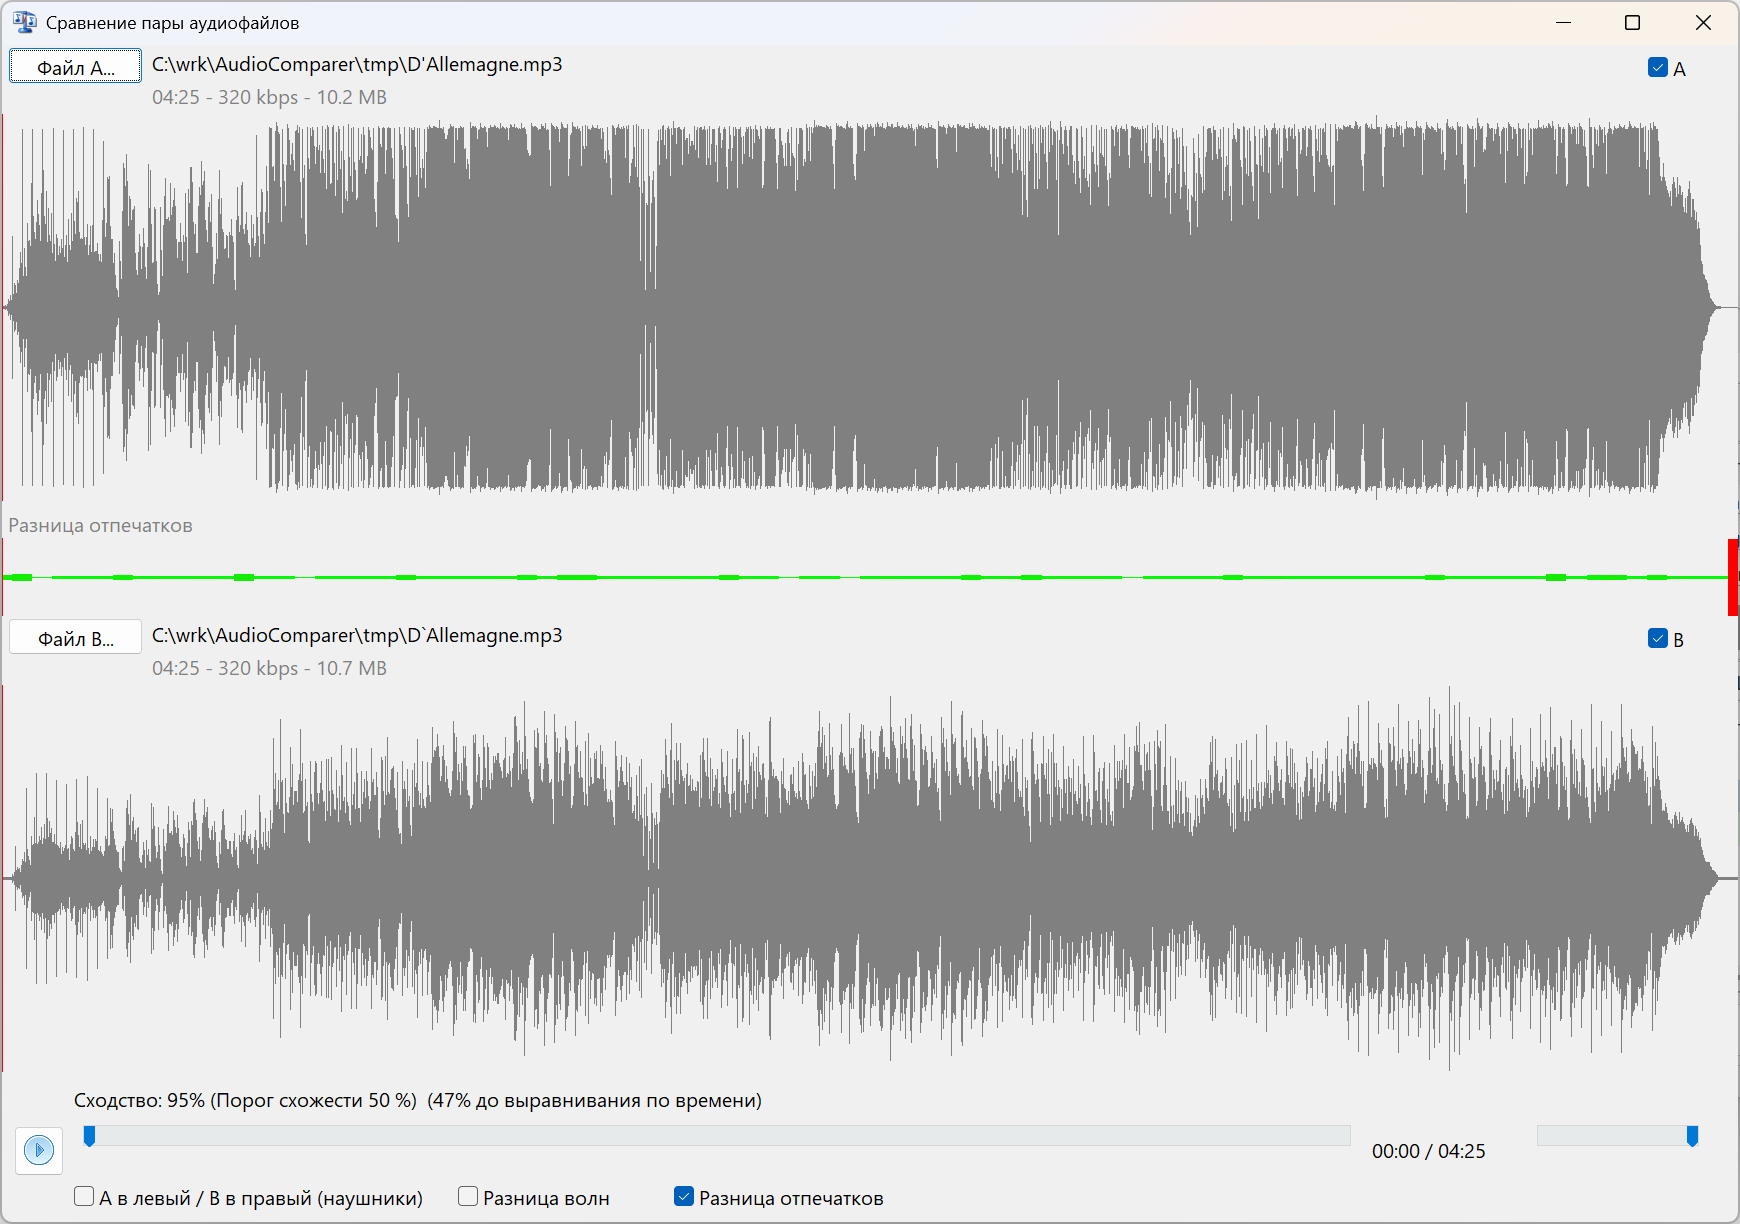Click the '04:25 - 320 kbps - 10.7 MB' info
Viewport: 1740px width, 1224px height.
(x=269, y=668)
